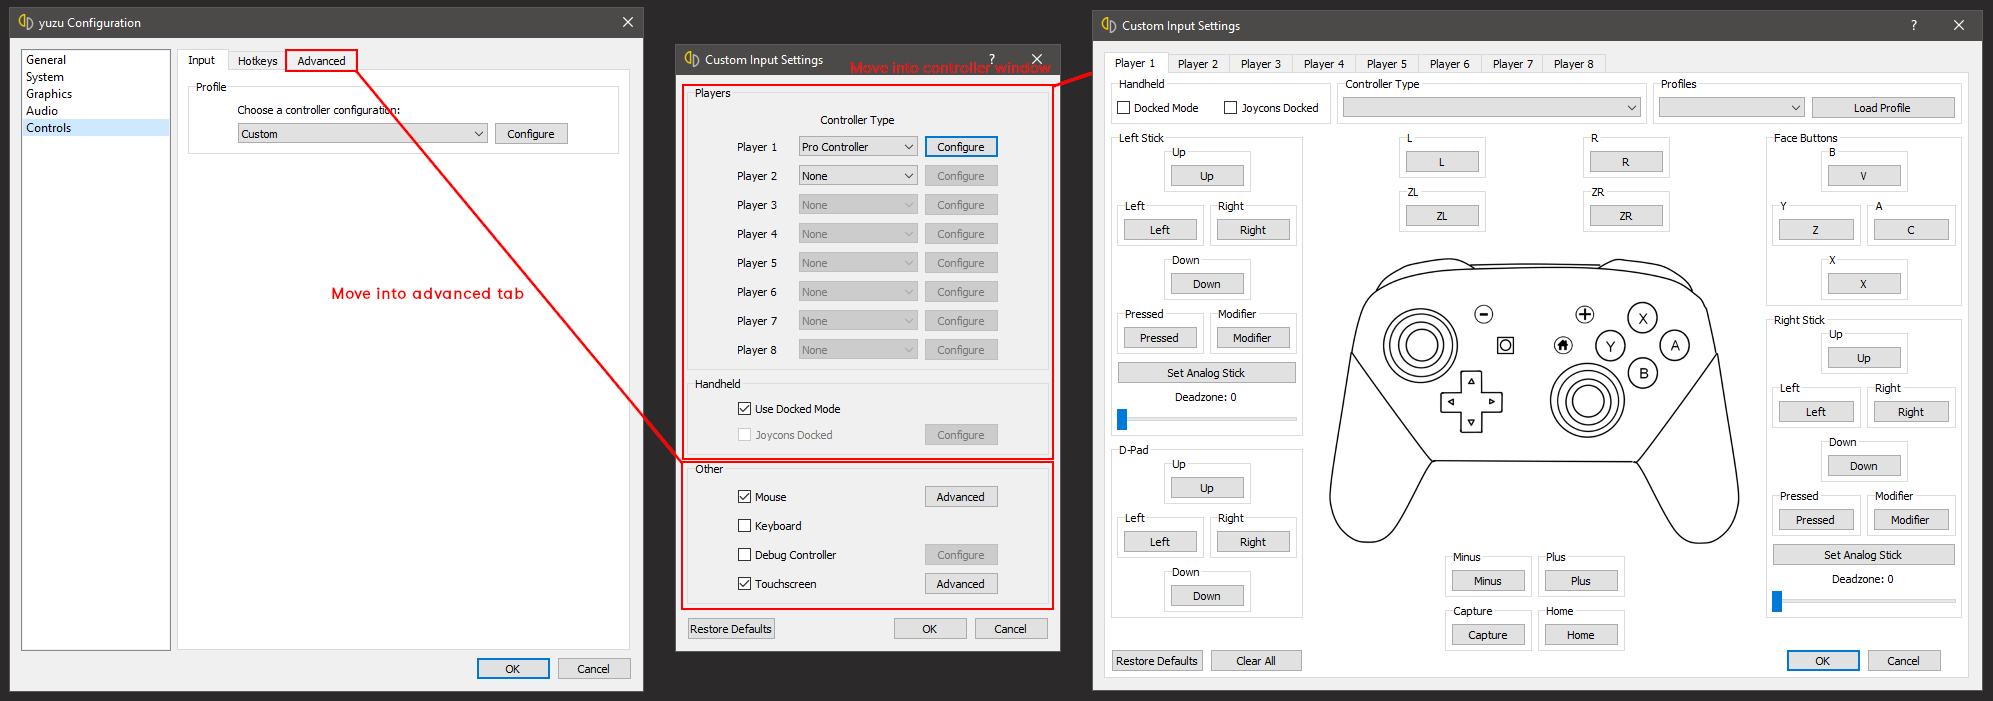Screen dimensions: 1993x701
Task: Click the D-pad cross on controller diagram
Action: (1471, 401)
